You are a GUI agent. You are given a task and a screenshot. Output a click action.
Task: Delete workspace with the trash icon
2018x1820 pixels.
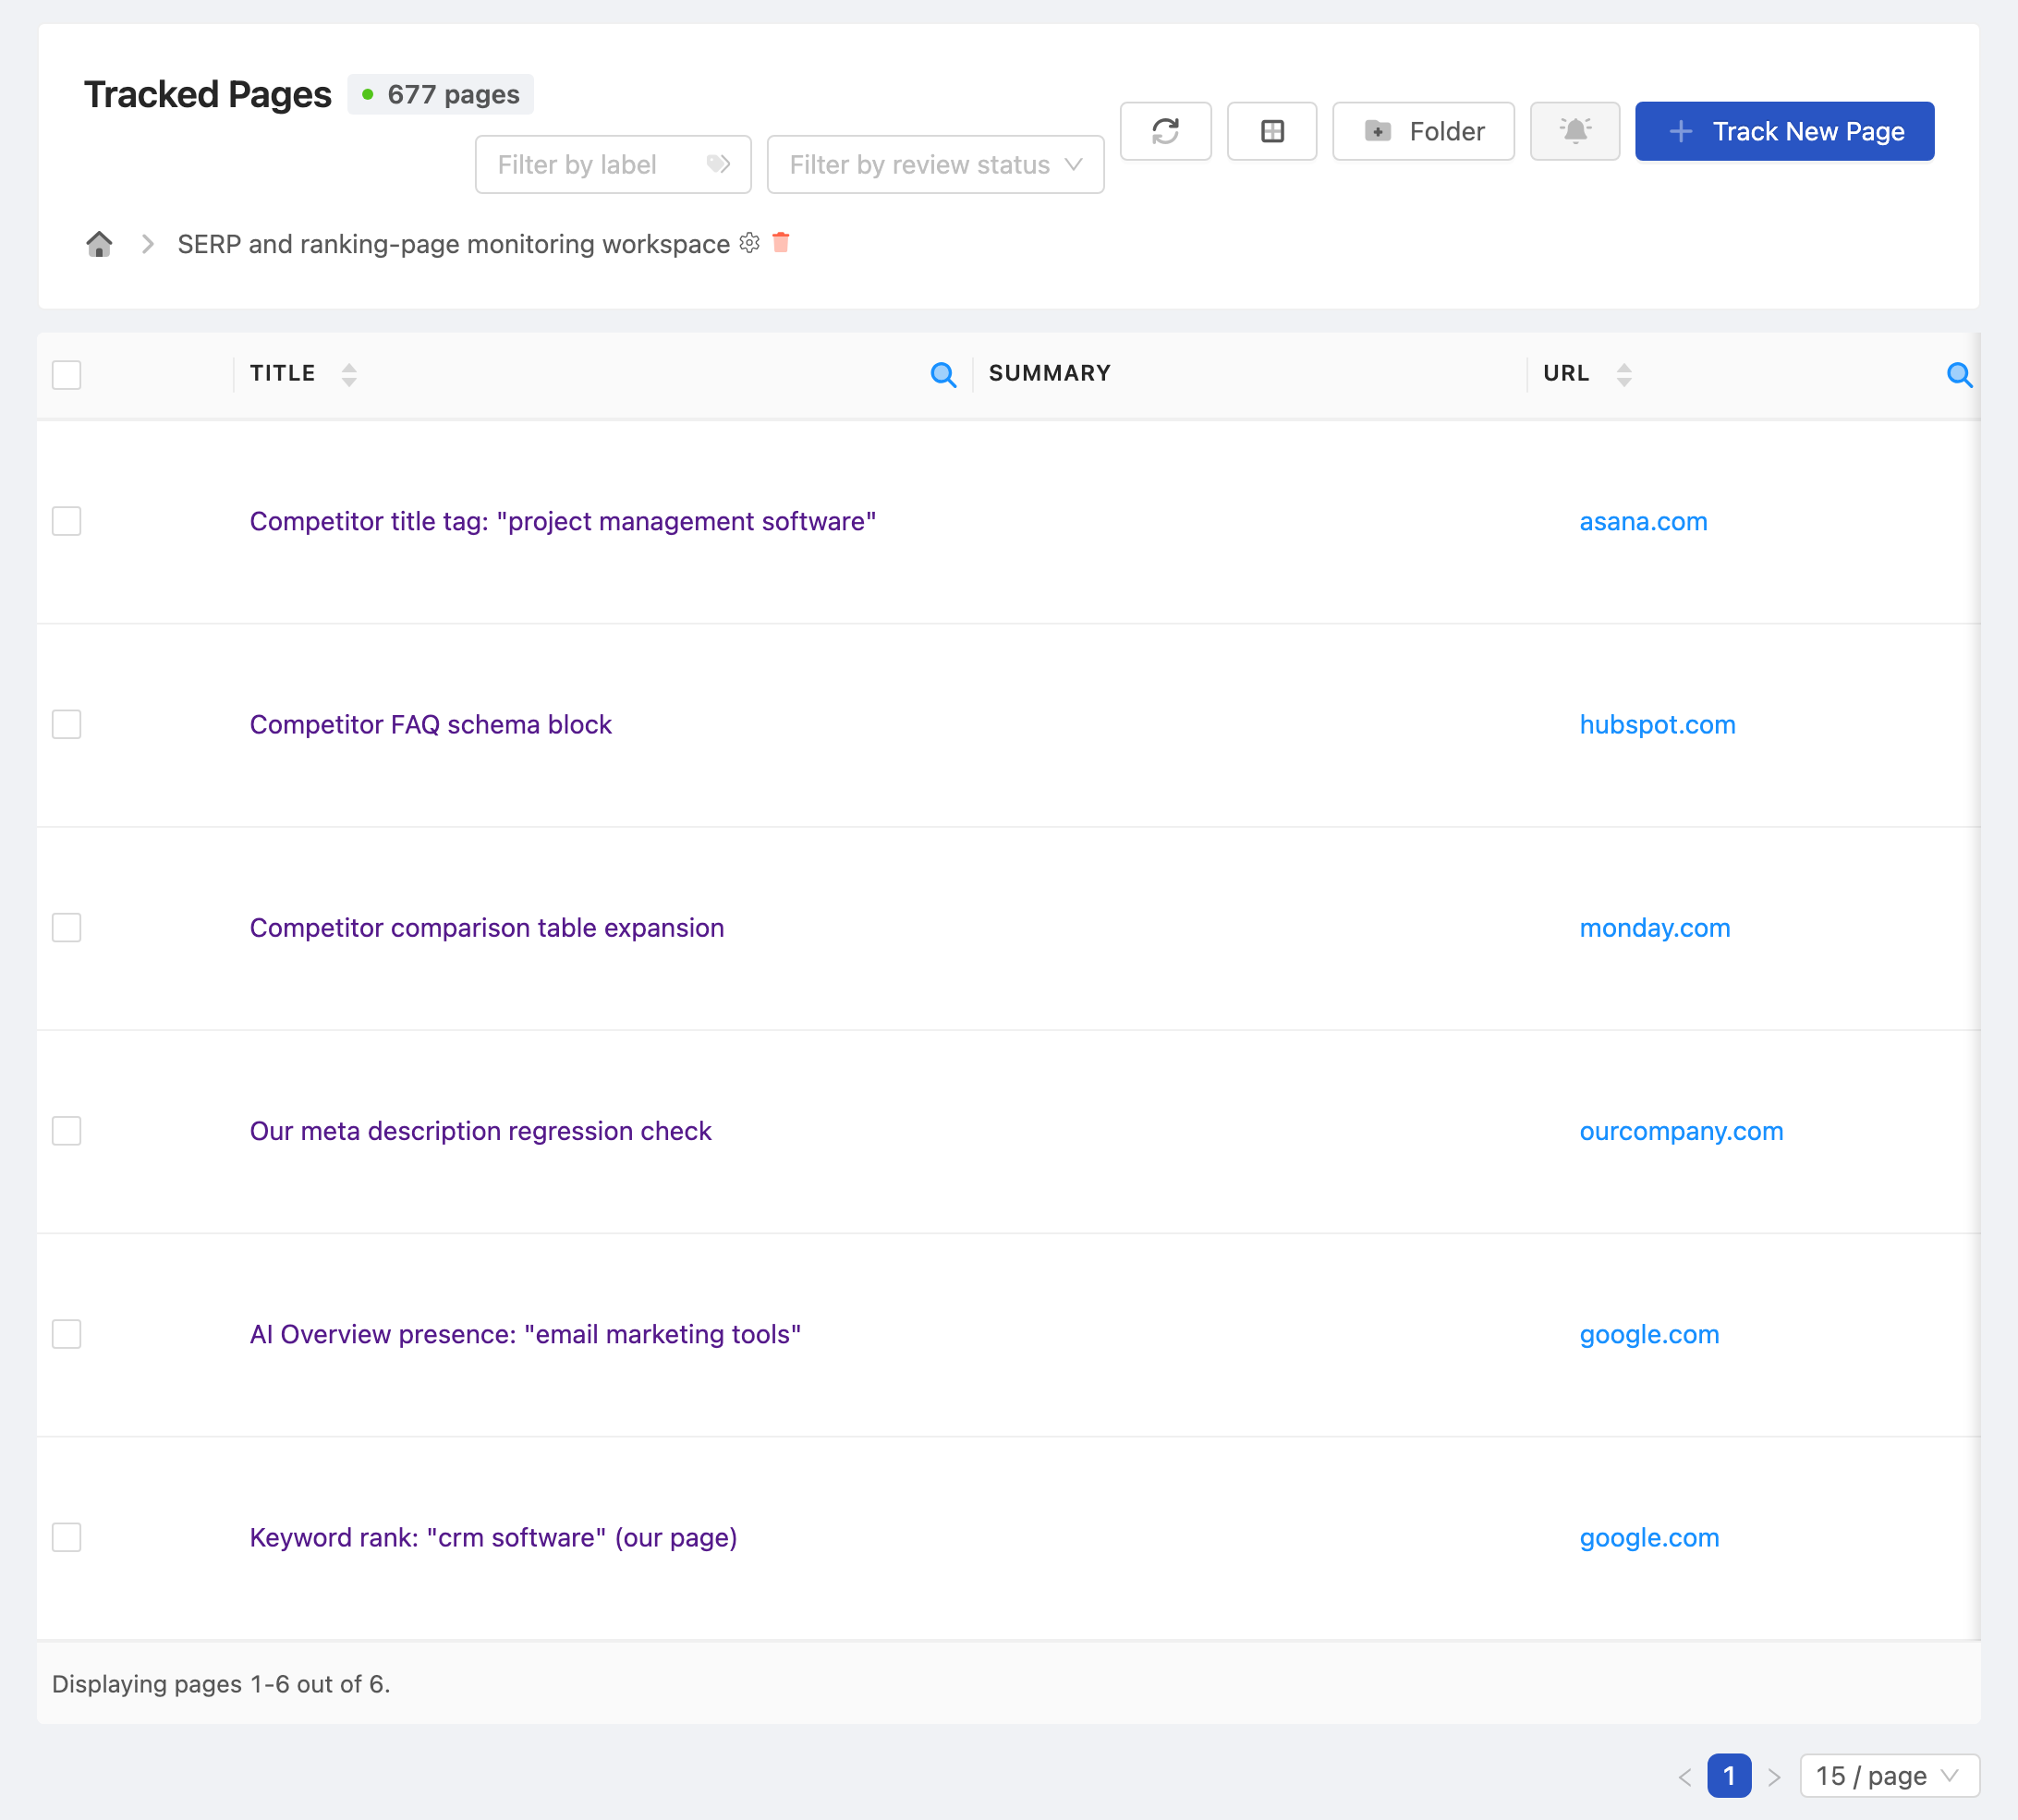click(781, 242)
